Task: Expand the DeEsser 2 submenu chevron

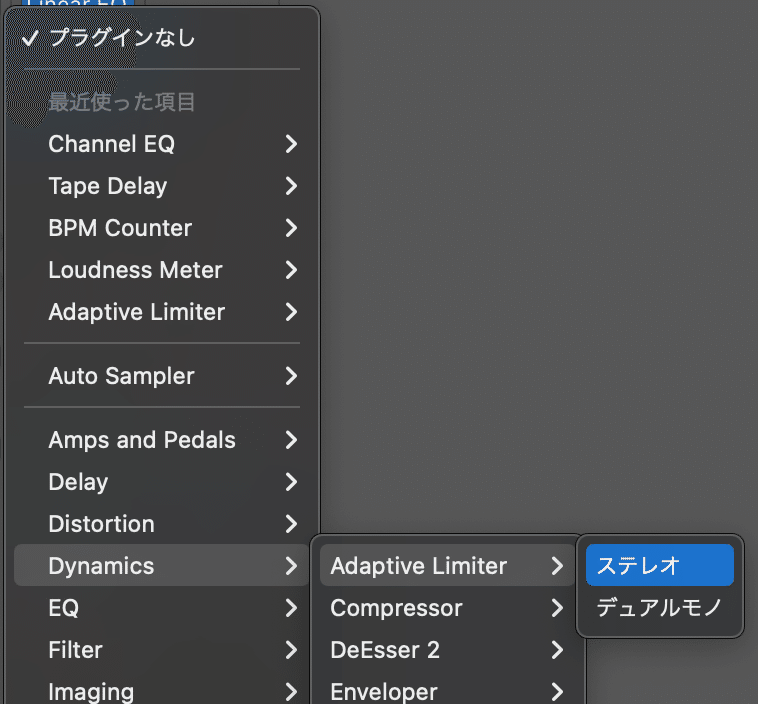Action: tap(557, 650)
